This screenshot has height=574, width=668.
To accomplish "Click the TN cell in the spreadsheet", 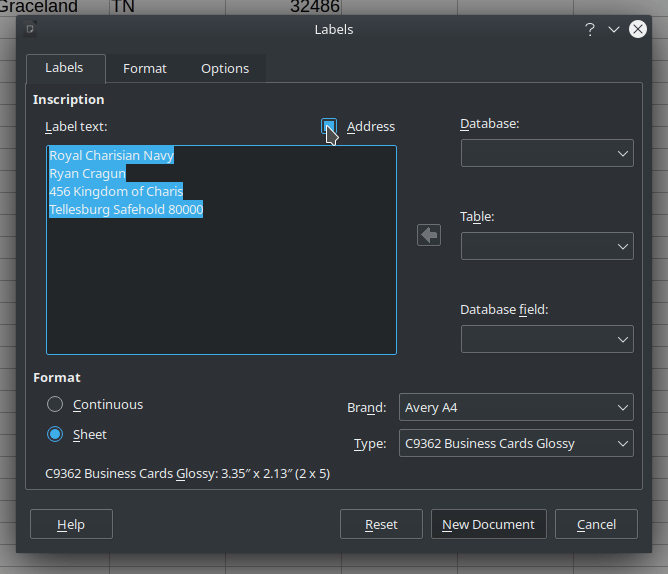I will [x=167, y=7].
